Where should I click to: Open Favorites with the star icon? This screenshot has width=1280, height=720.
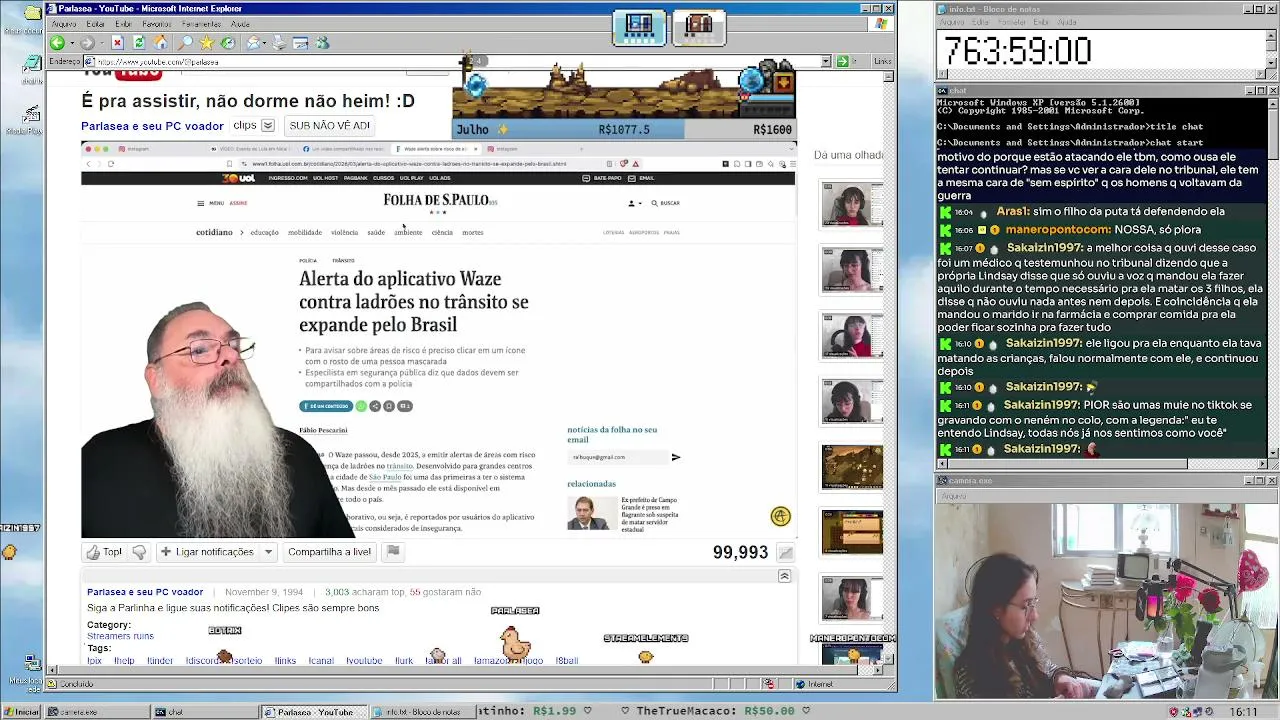pyautogui.click(x=207, y=43)
